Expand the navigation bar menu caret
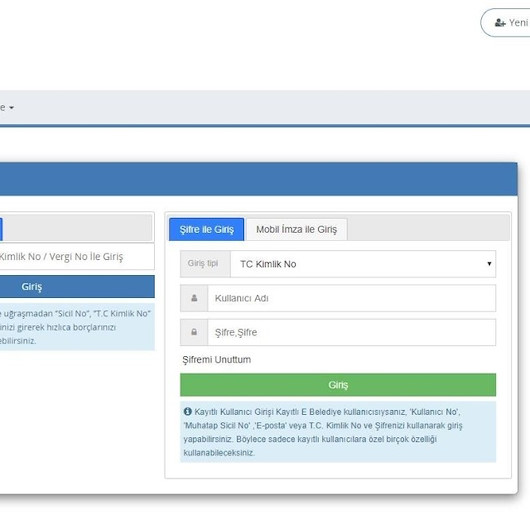The height and width of the screenshot is (530, 530). (x=11, y=108)
